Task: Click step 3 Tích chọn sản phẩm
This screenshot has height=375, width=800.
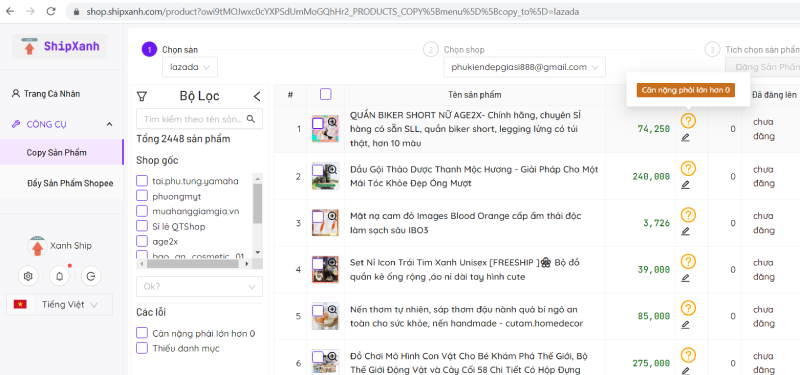Action: [752, 49]
